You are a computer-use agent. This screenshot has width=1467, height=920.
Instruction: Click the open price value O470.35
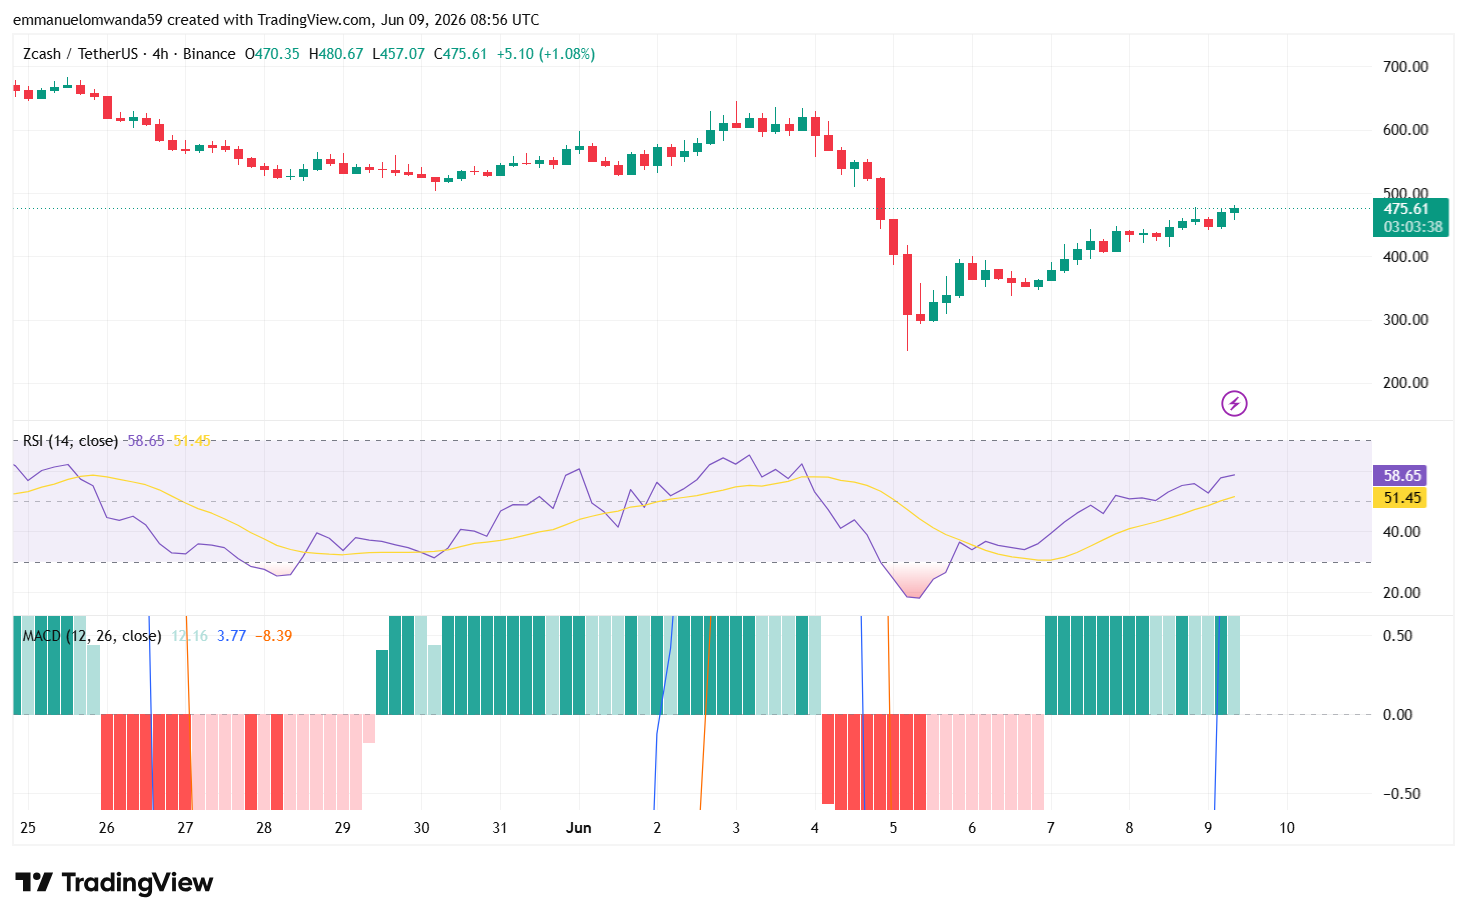click(272, 54)
